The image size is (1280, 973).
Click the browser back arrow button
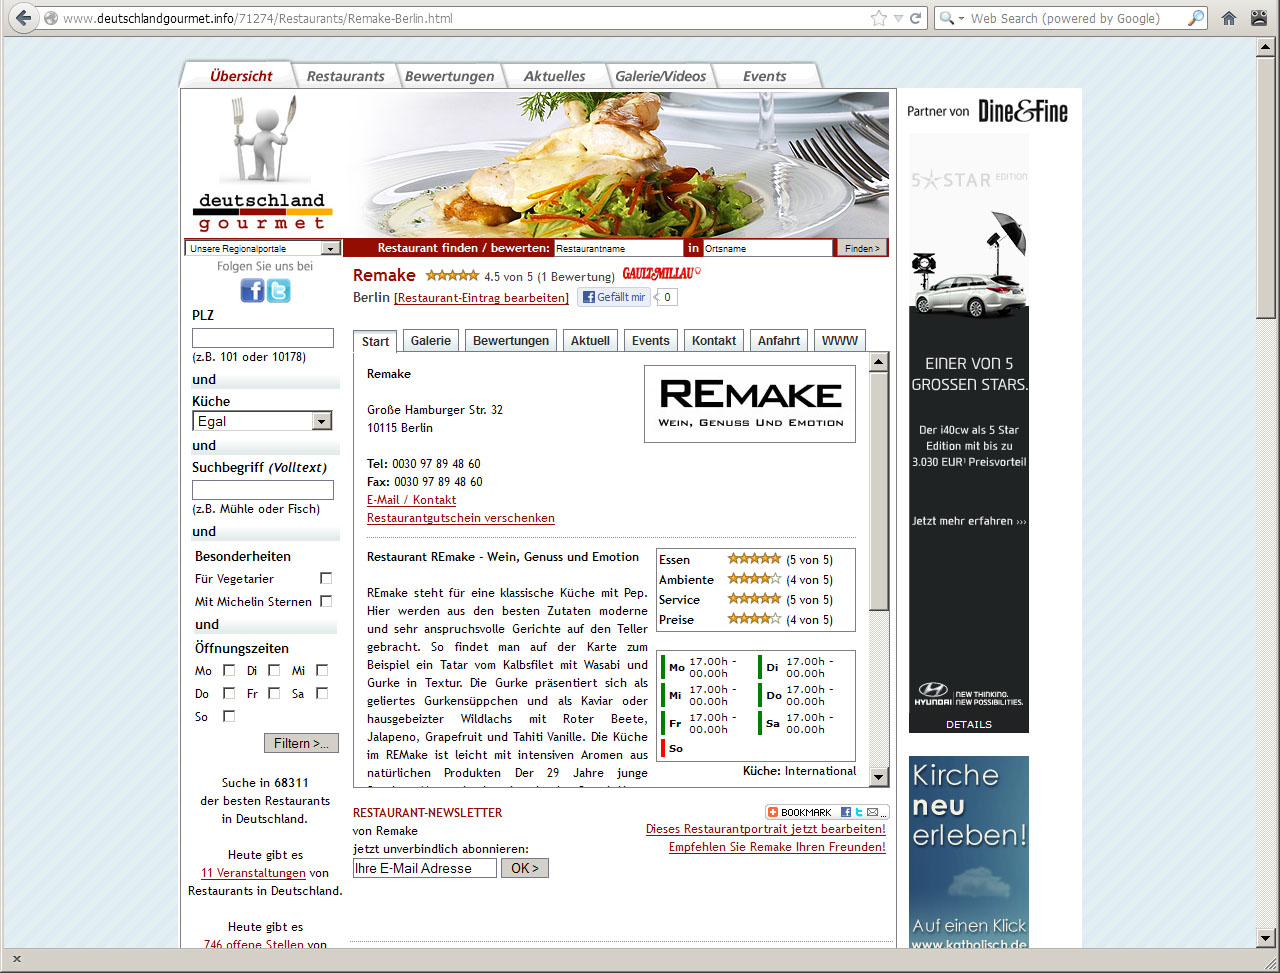[x=22, y=18]
